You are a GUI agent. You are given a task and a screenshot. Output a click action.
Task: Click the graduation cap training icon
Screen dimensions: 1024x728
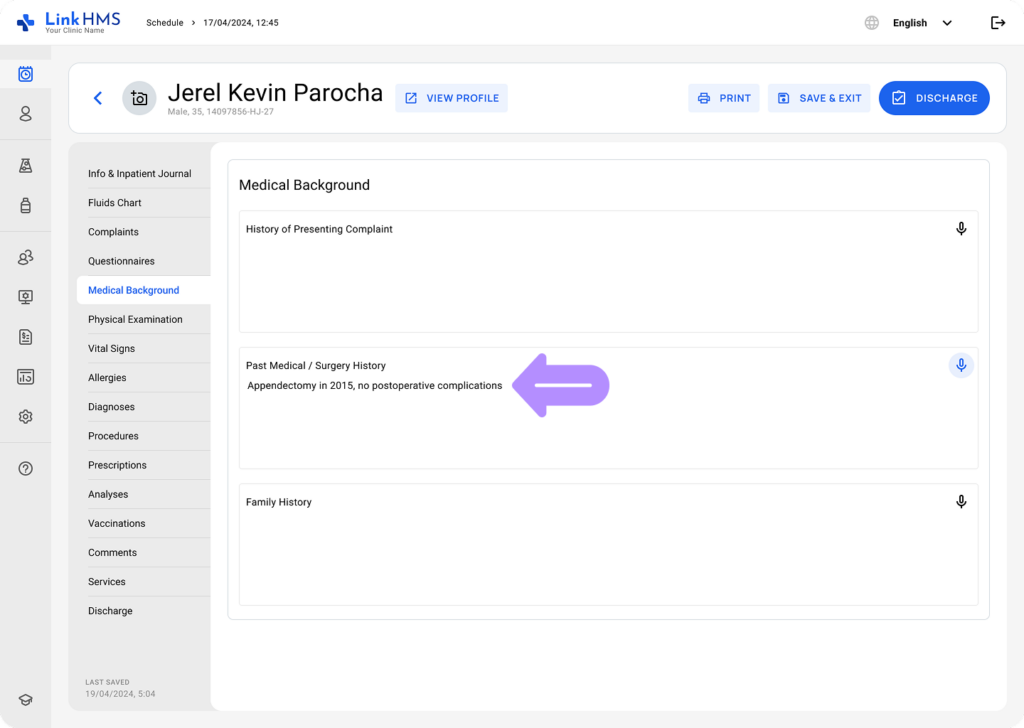[25, 700]
